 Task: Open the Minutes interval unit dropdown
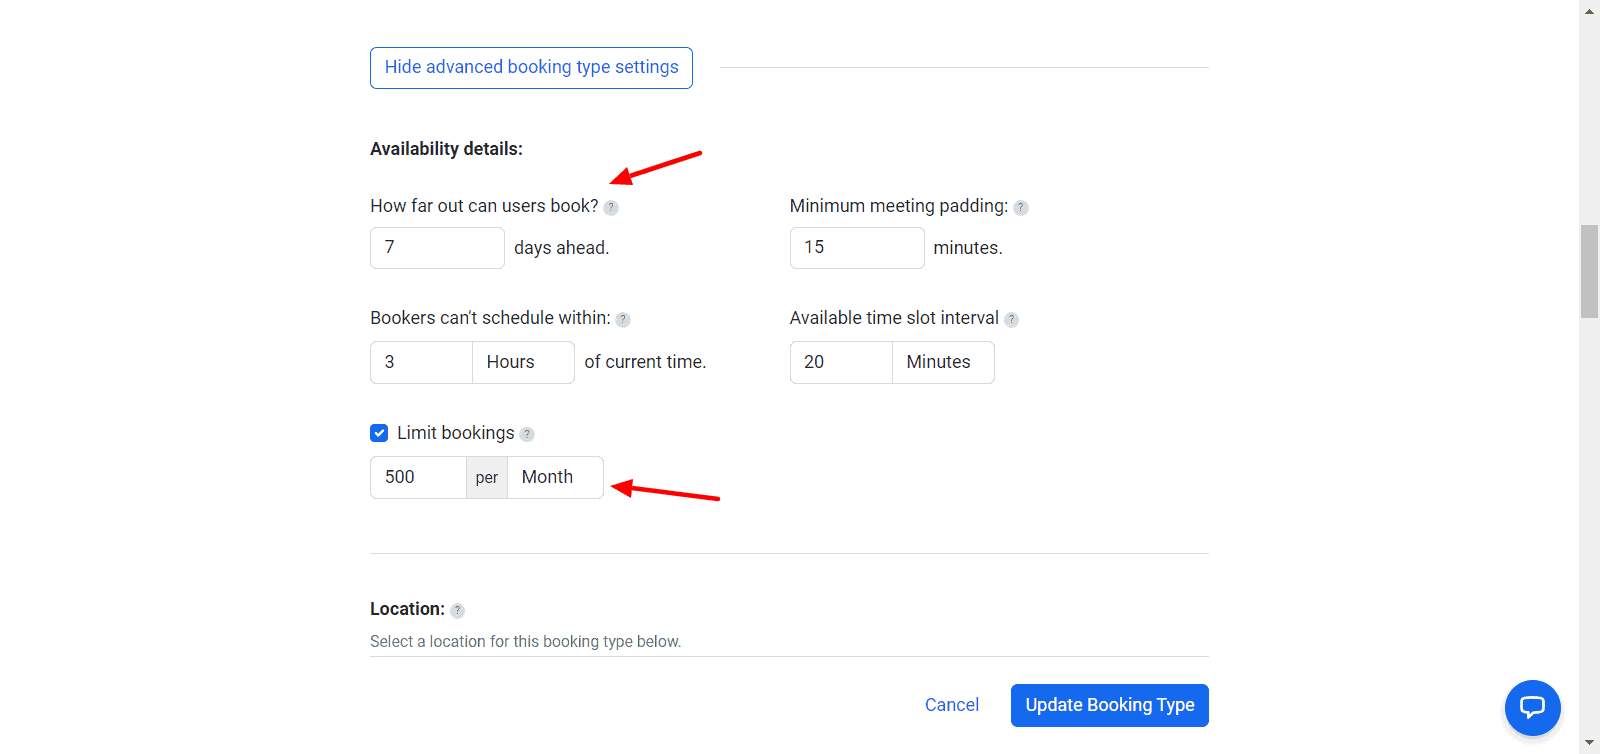[x=942, y=362]
